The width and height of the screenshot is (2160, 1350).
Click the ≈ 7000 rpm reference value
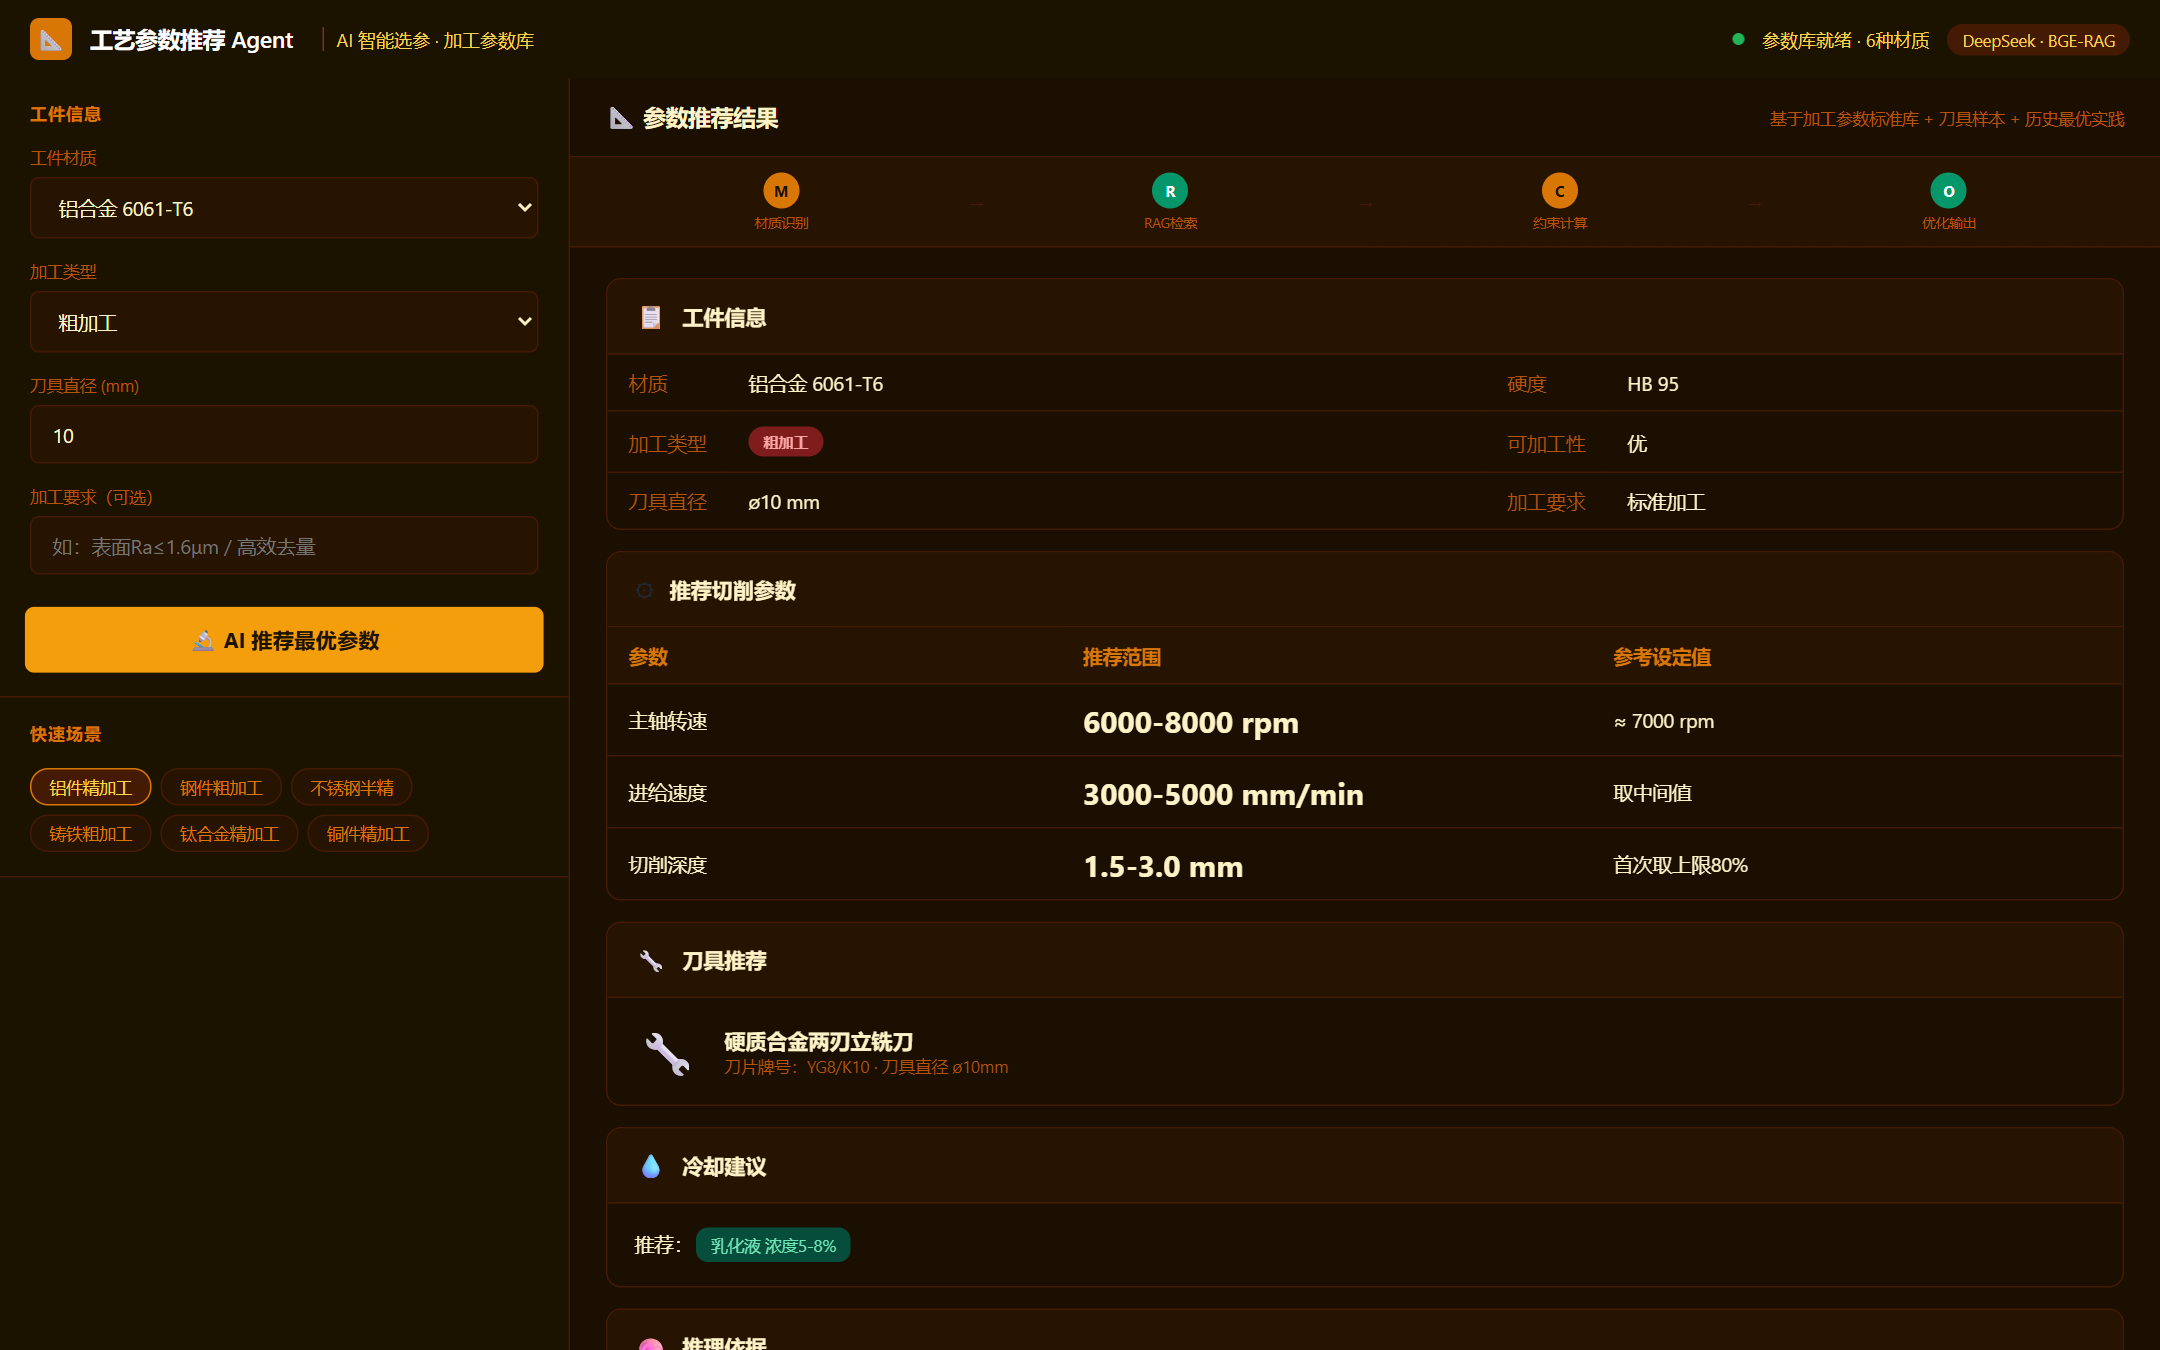coord(1663,721)
